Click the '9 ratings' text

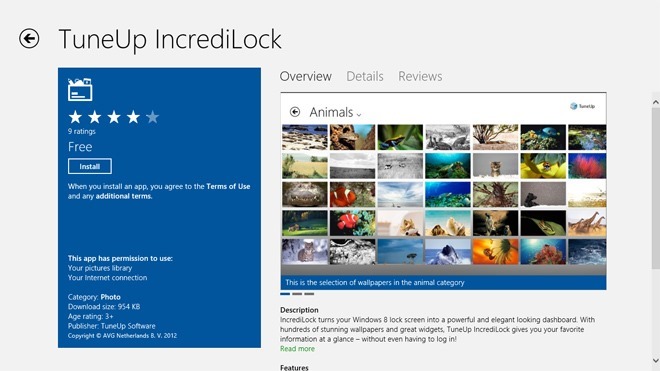(82, 131)
